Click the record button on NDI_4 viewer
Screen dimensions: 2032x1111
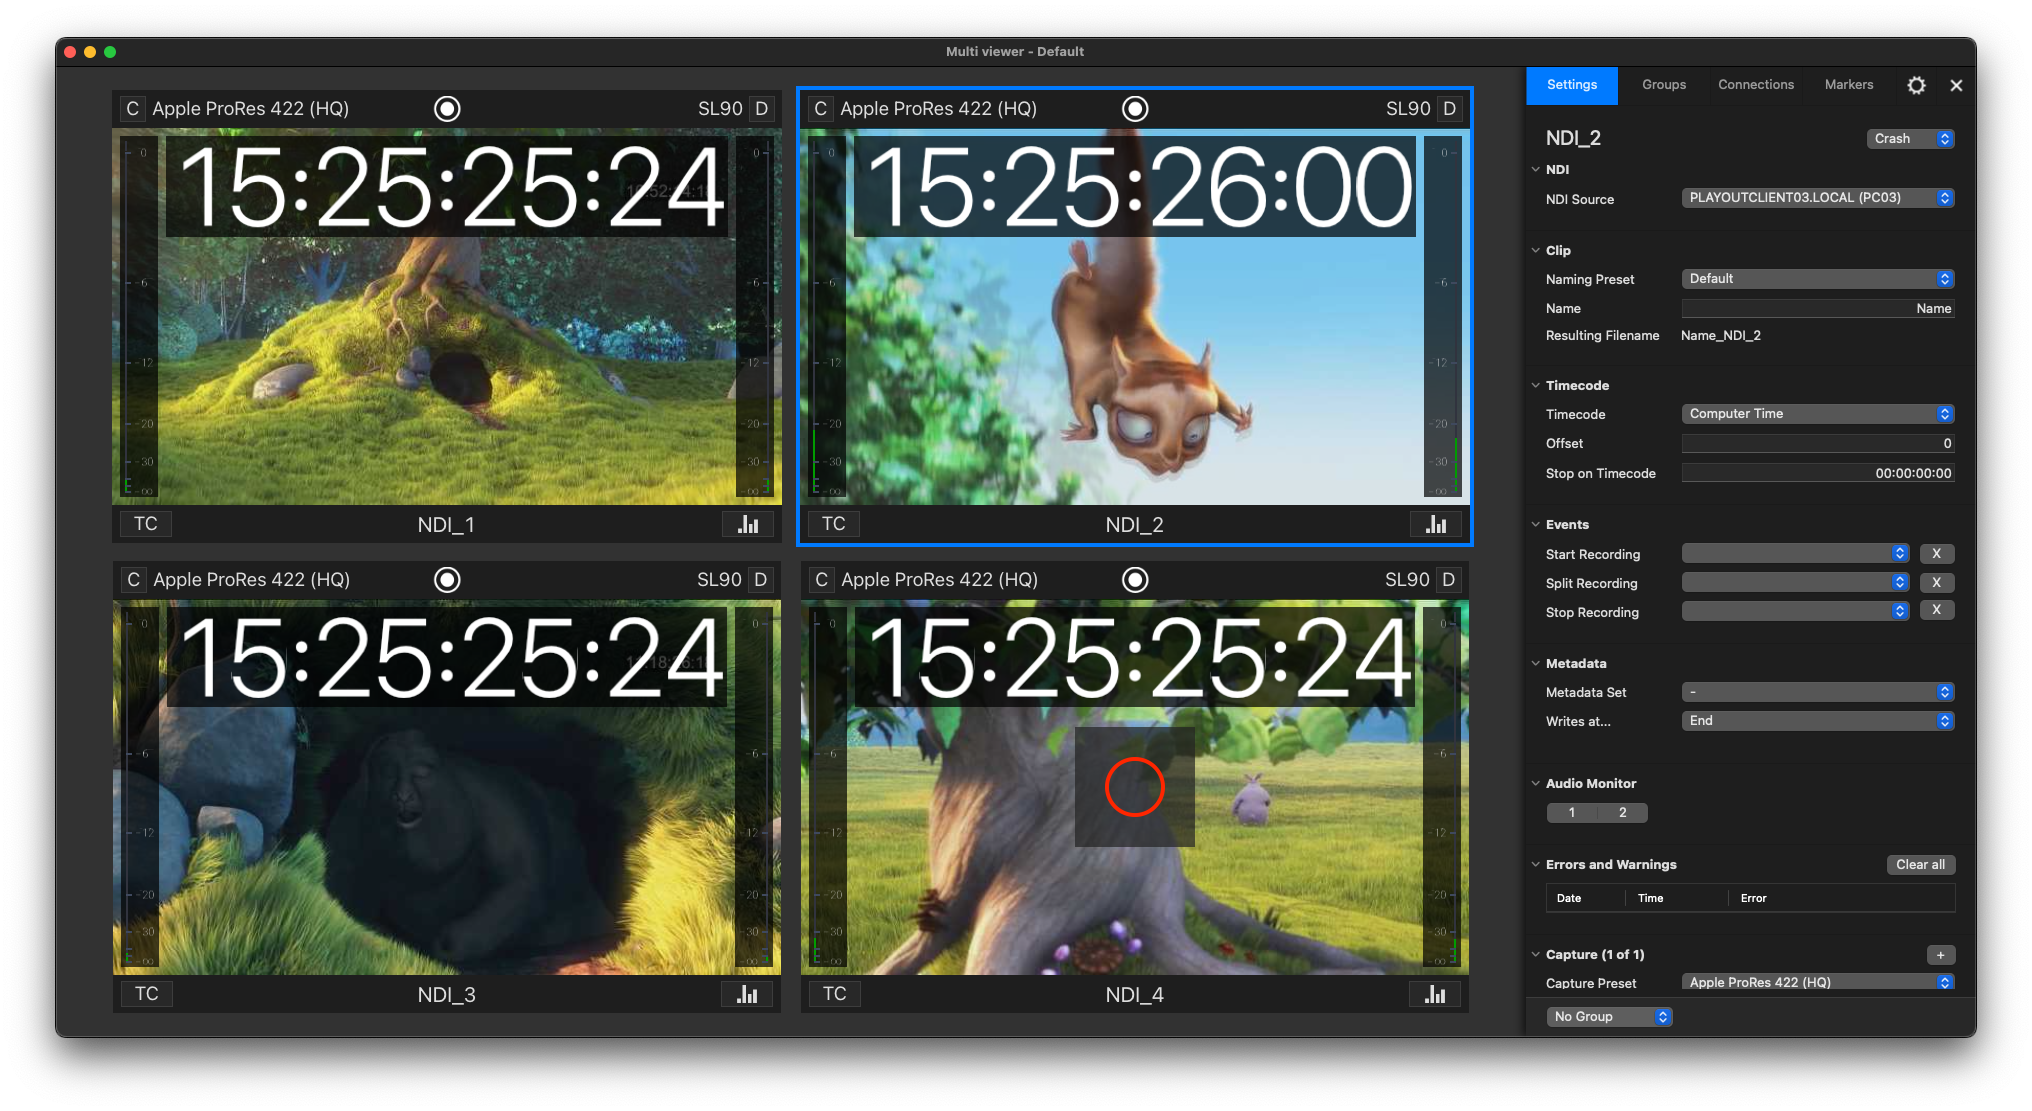coord(1135,580)
